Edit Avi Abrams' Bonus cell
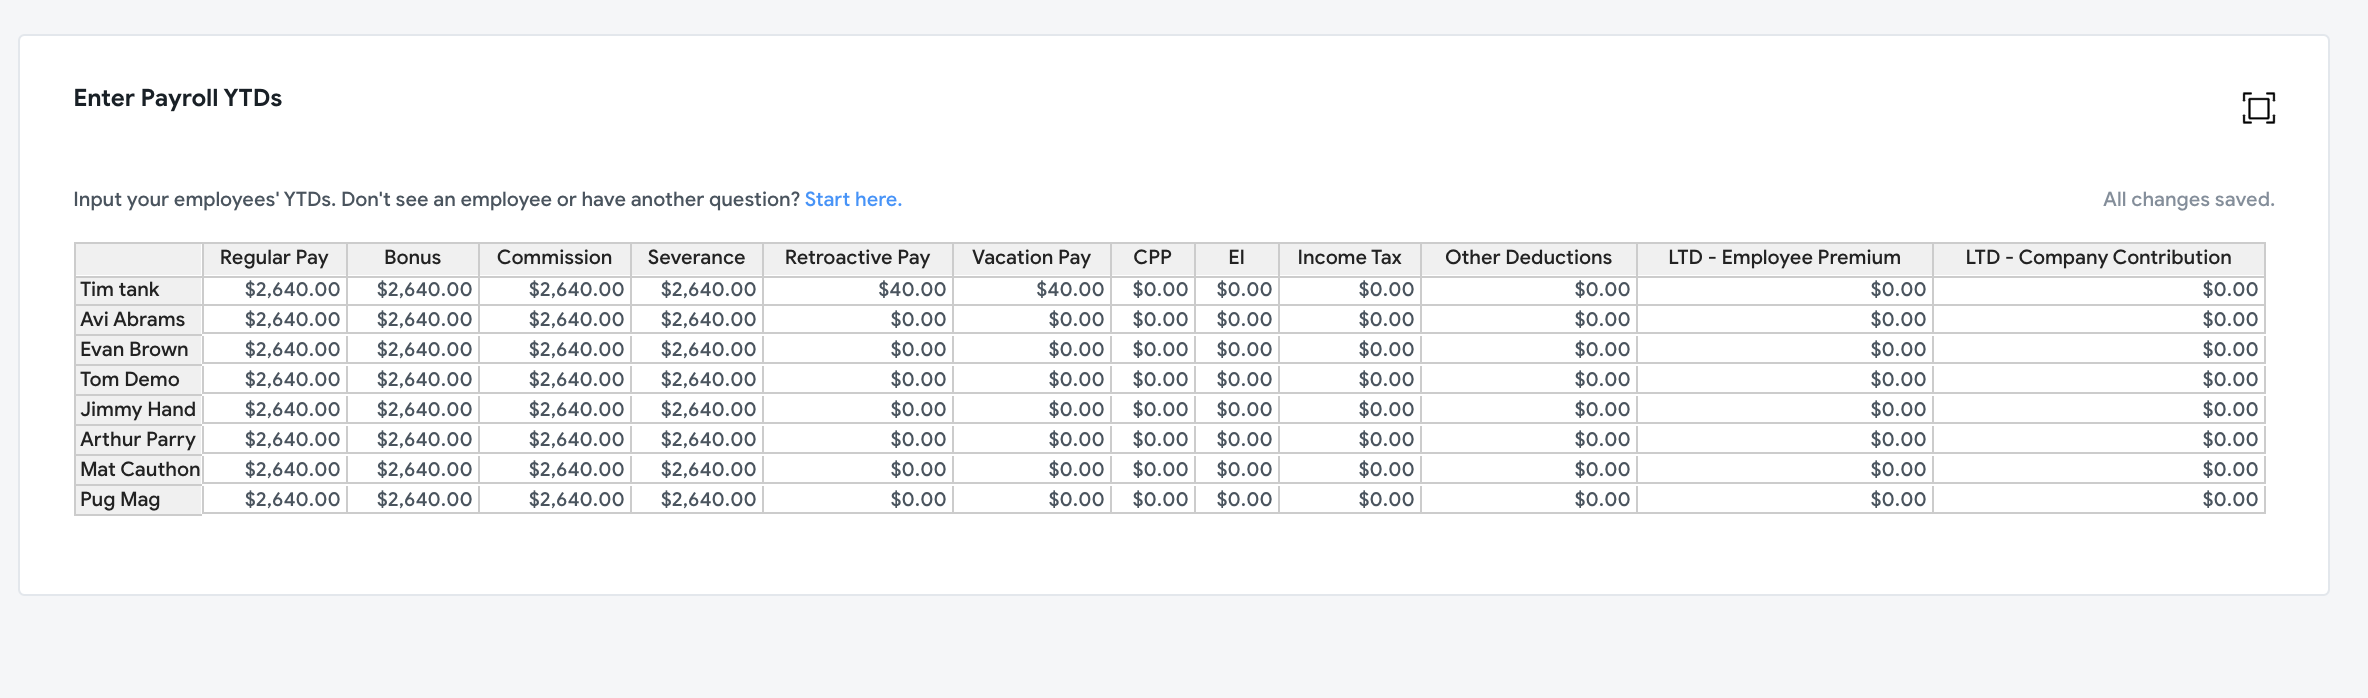The image size is (2368, 698). pos(413,320)
